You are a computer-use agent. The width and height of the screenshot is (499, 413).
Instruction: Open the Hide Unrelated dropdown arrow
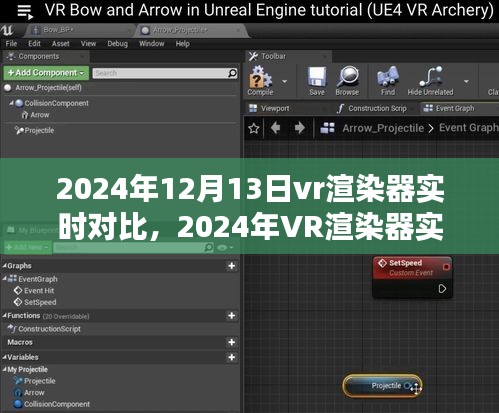(x=466, y=81)
